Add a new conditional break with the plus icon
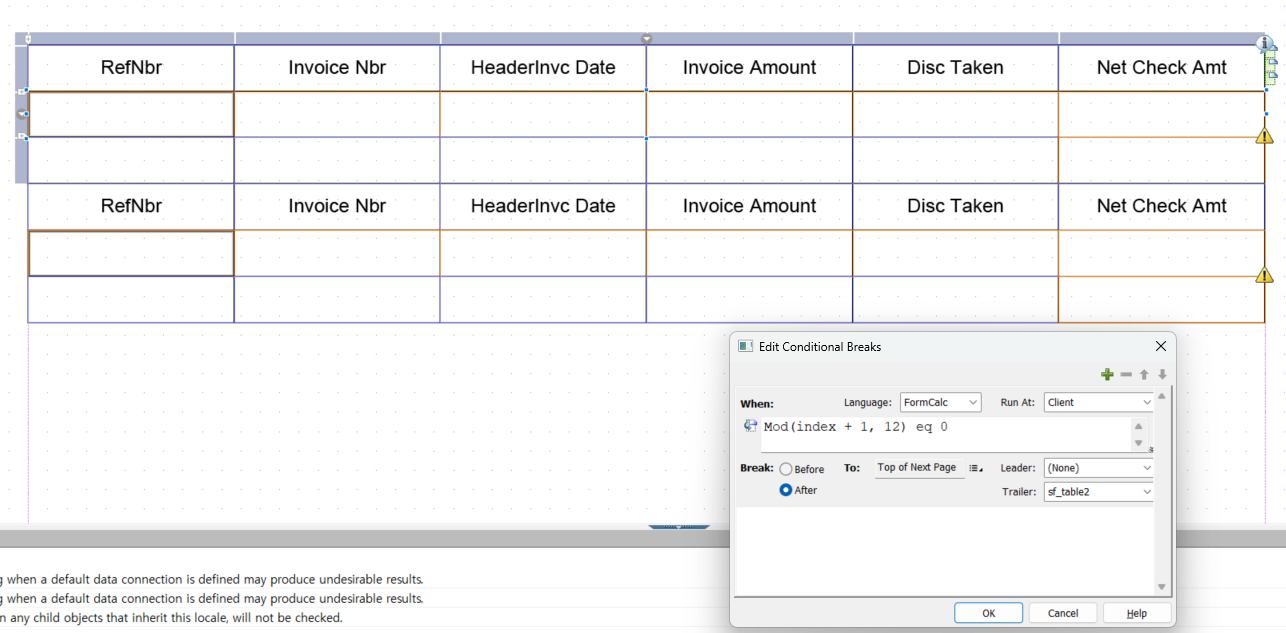Image resolution: width=1286 pixels, height=633 pixels. tap(1107, 374)
